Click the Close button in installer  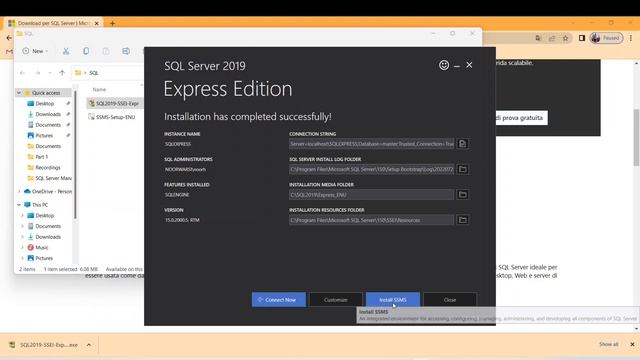[450, 300]
